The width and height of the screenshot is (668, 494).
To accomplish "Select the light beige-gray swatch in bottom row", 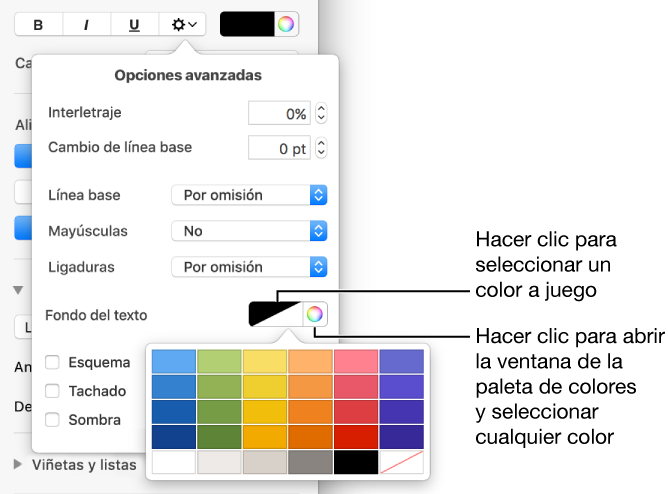I will tap(265, 462).
